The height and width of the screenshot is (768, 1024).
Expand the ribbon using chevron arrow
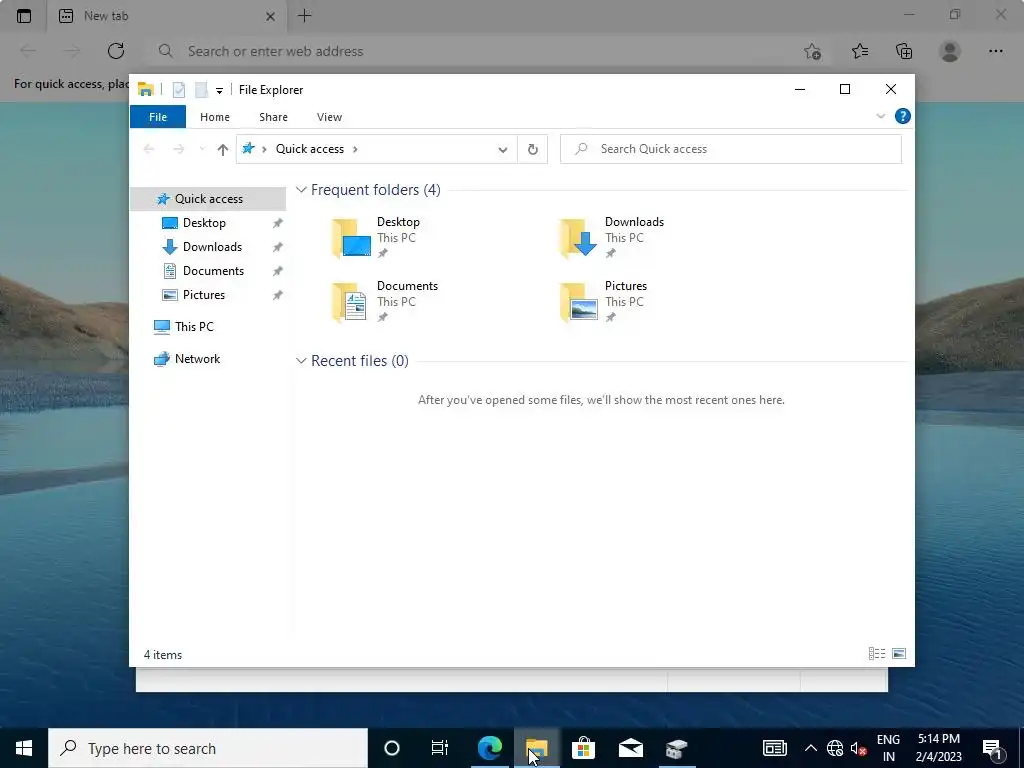coord(880,116)
